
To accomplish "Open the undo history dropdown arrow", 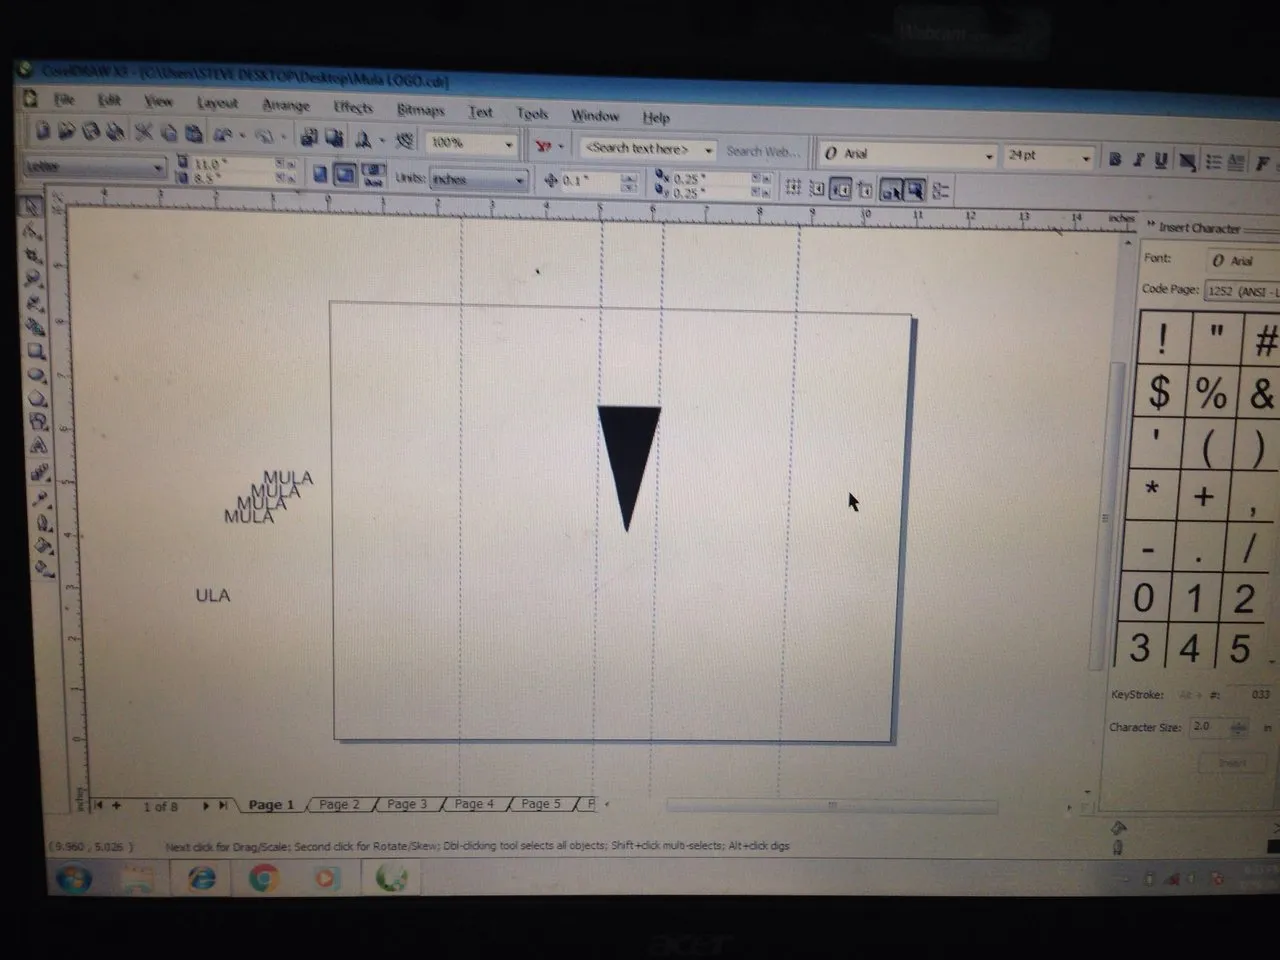I will (x=243, y=135).
